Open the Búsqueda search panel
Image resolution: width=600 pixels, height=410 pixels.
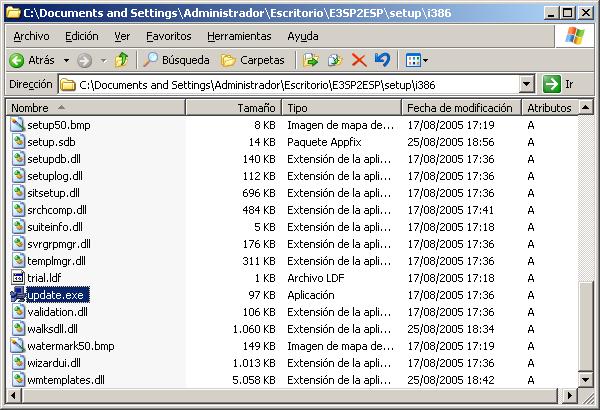176,60
